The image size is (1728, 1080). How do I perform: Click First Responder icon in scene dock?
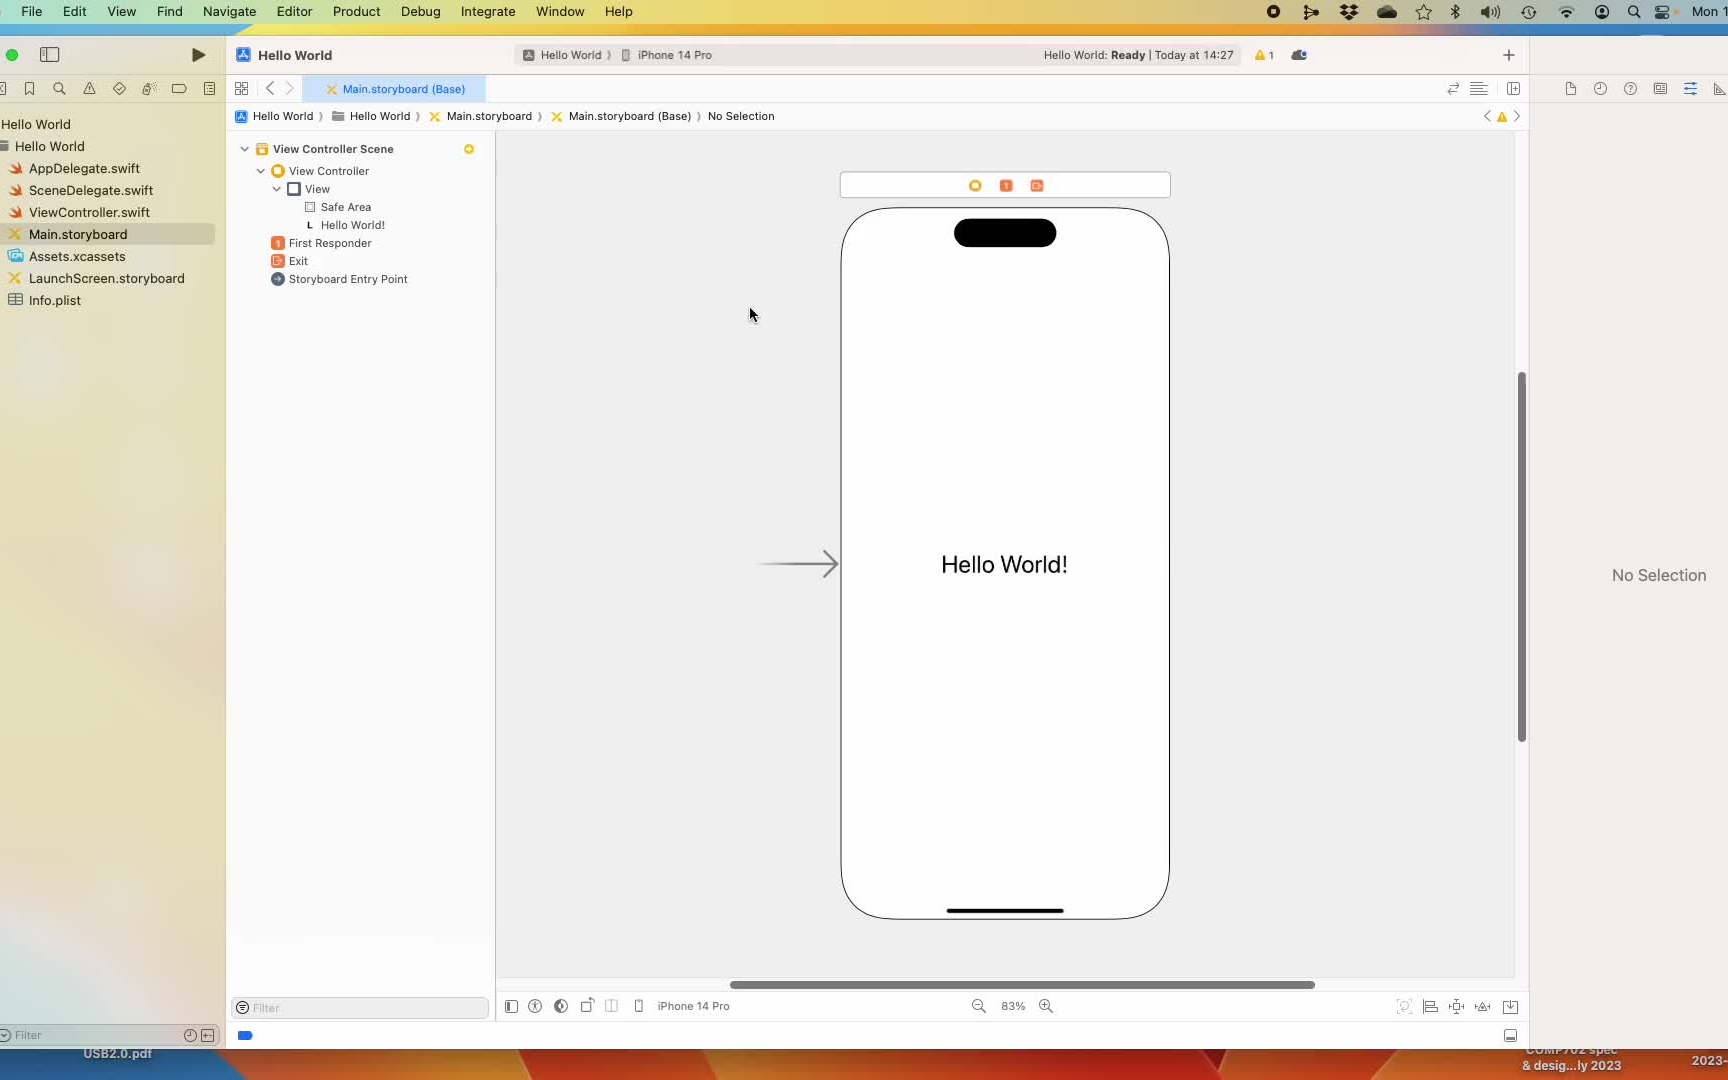[x=1006, y=185]
